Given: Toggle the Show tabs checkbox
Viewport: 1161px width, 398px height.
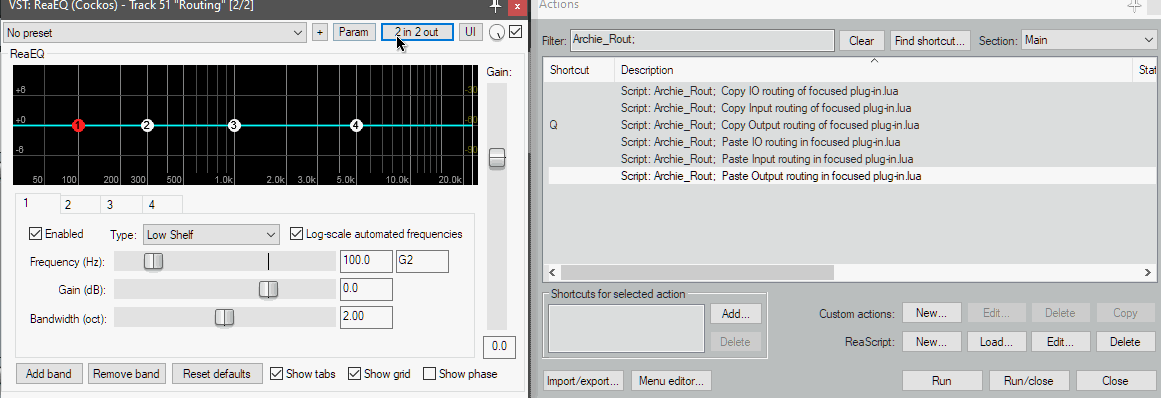Looking at the screenshot, I should pyautogui.click(x=276, y=374).
